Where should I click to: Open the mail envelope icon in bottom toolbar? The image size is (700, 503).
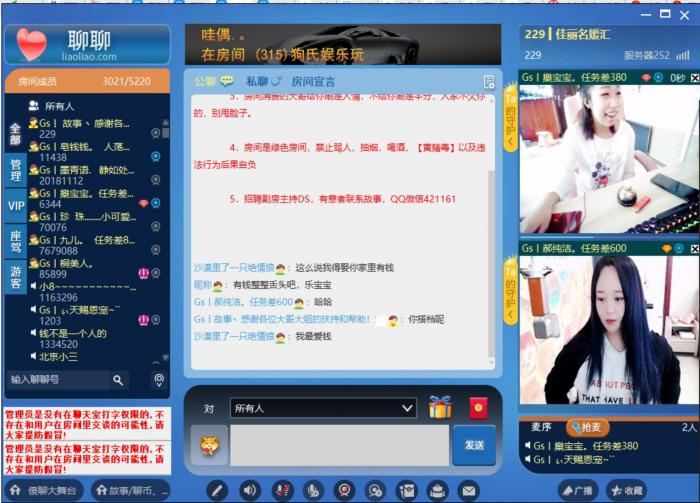click(x=468, y=490)
